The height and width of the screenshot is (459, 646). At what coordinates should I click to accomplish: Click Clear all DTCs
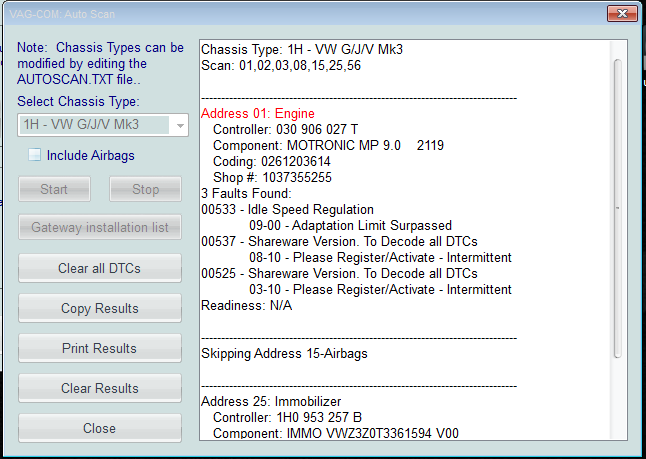(100, 268)
